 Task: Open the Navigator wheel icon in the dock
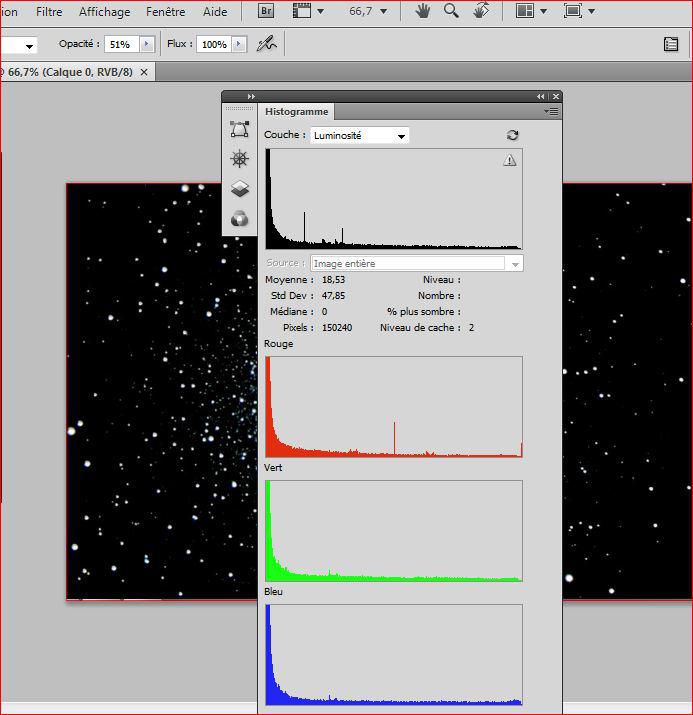click(x=239, y=159)
